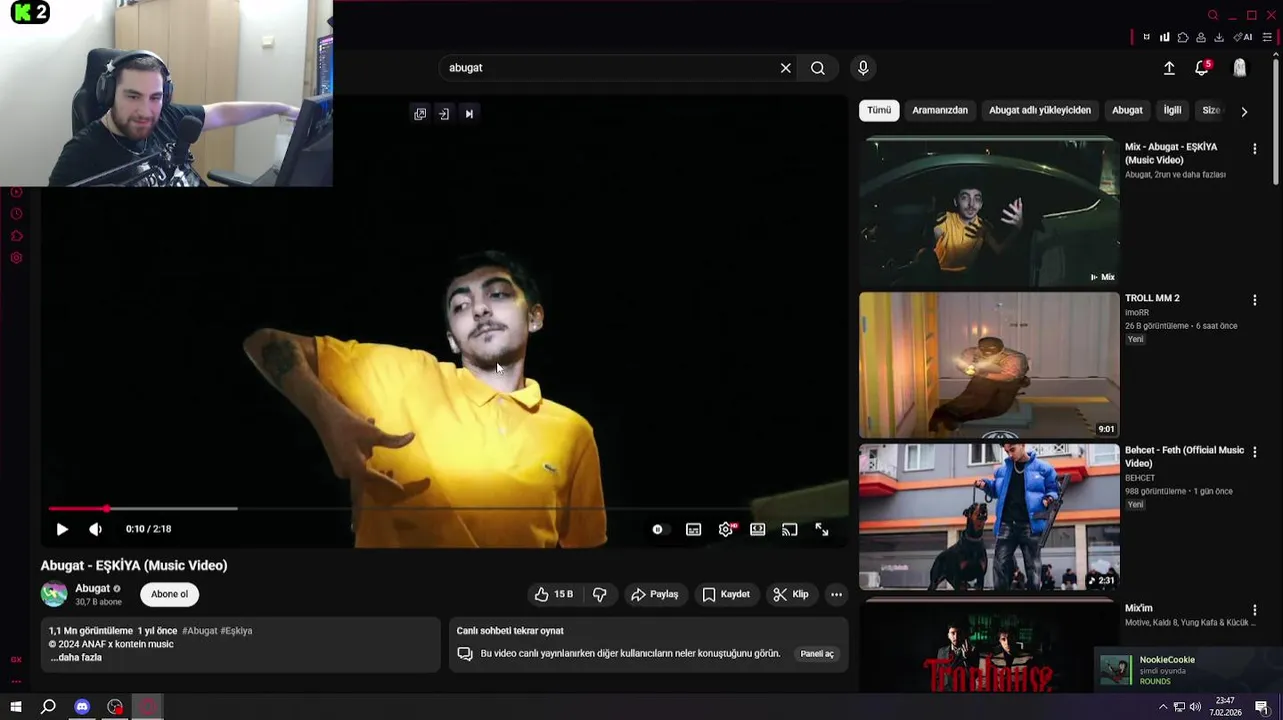Run search with magnifier icon

pyautogui.click(x=818, y=68)
